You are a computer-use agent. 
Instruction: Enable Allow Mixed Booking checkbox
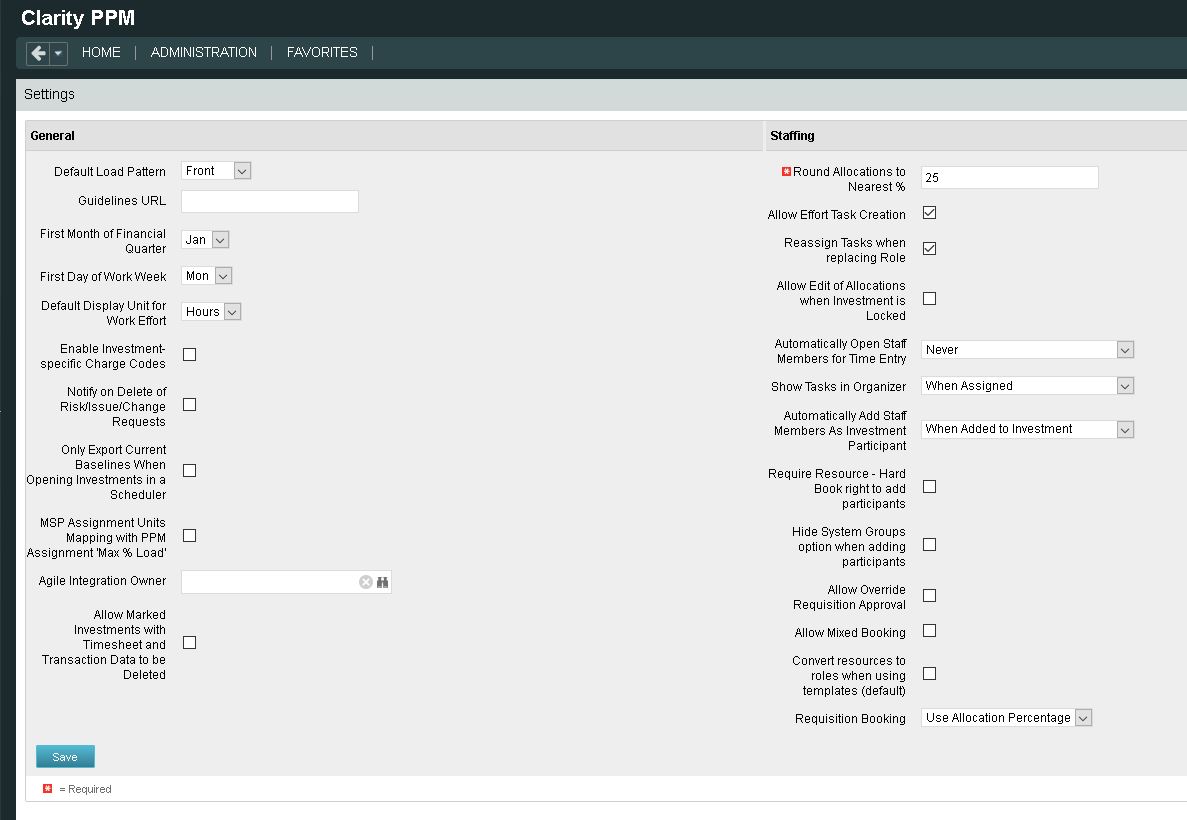coord(930,631)
